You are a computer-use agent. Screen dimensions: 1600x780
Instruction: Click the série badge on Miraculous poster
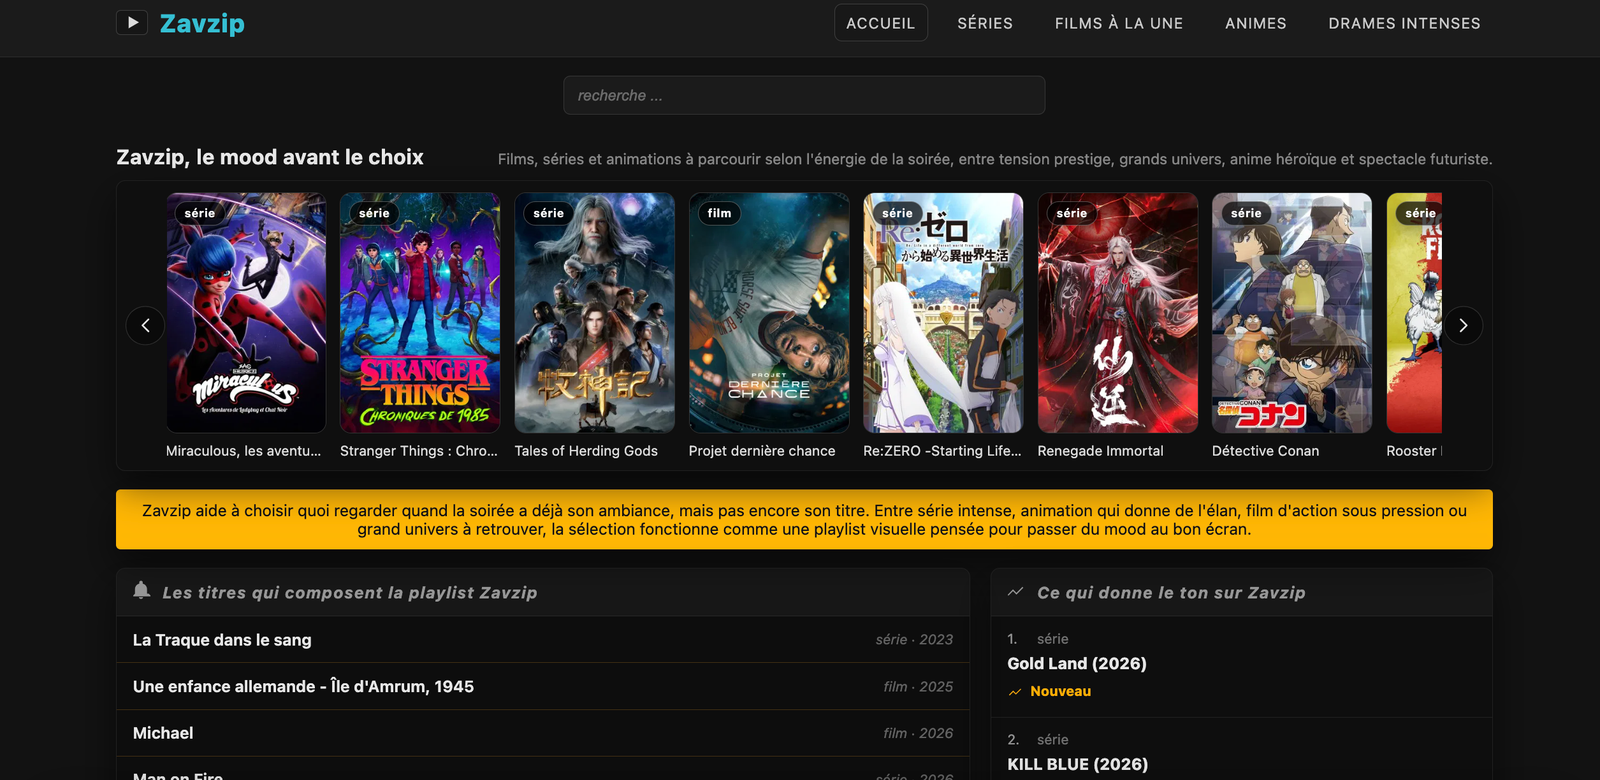click(200, 213)
